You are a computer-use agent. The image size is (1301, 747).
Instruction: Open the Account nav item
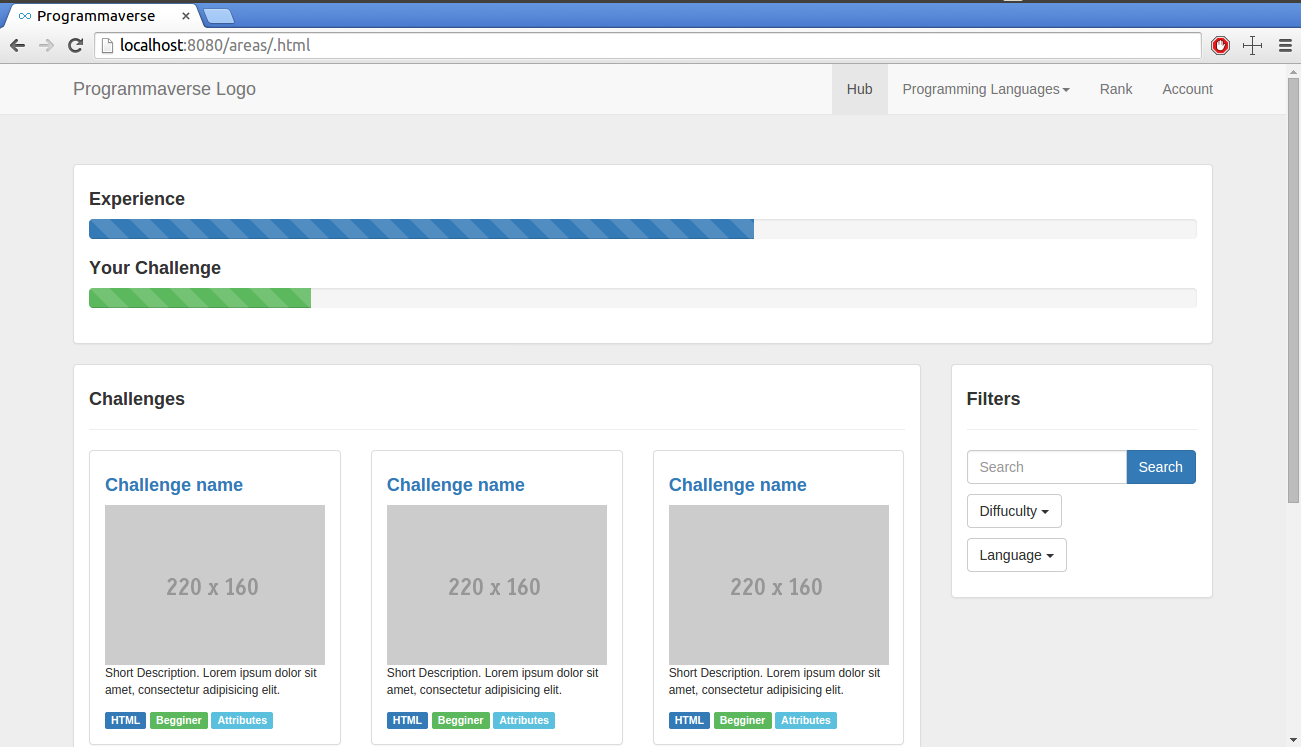(1187, 89)
